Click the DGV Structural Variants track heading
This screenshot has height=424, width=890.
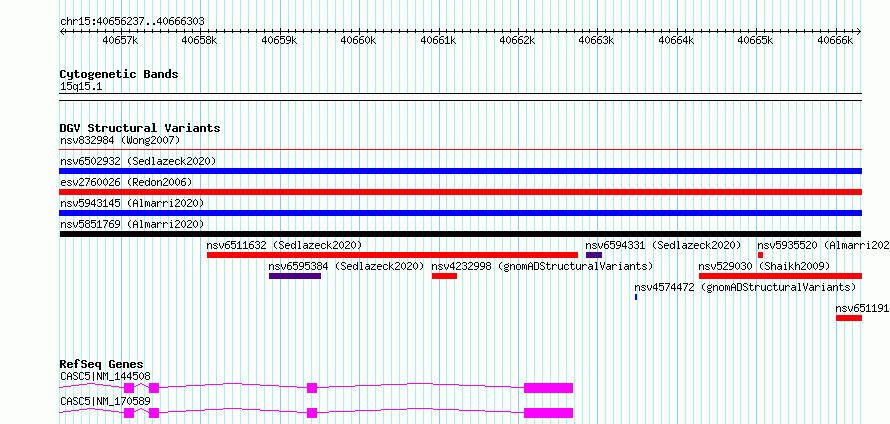click(x=140, y=128)
